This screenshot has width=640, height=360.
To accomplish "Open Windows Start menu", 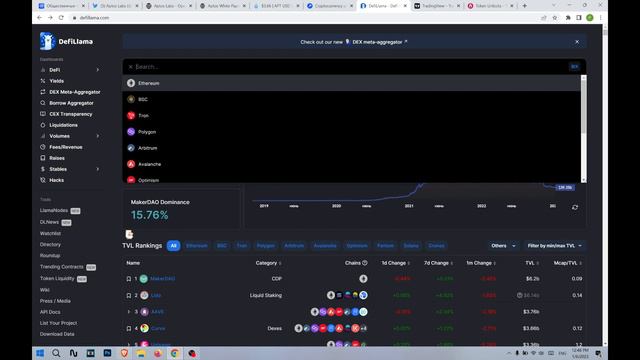I will [40, 353].
